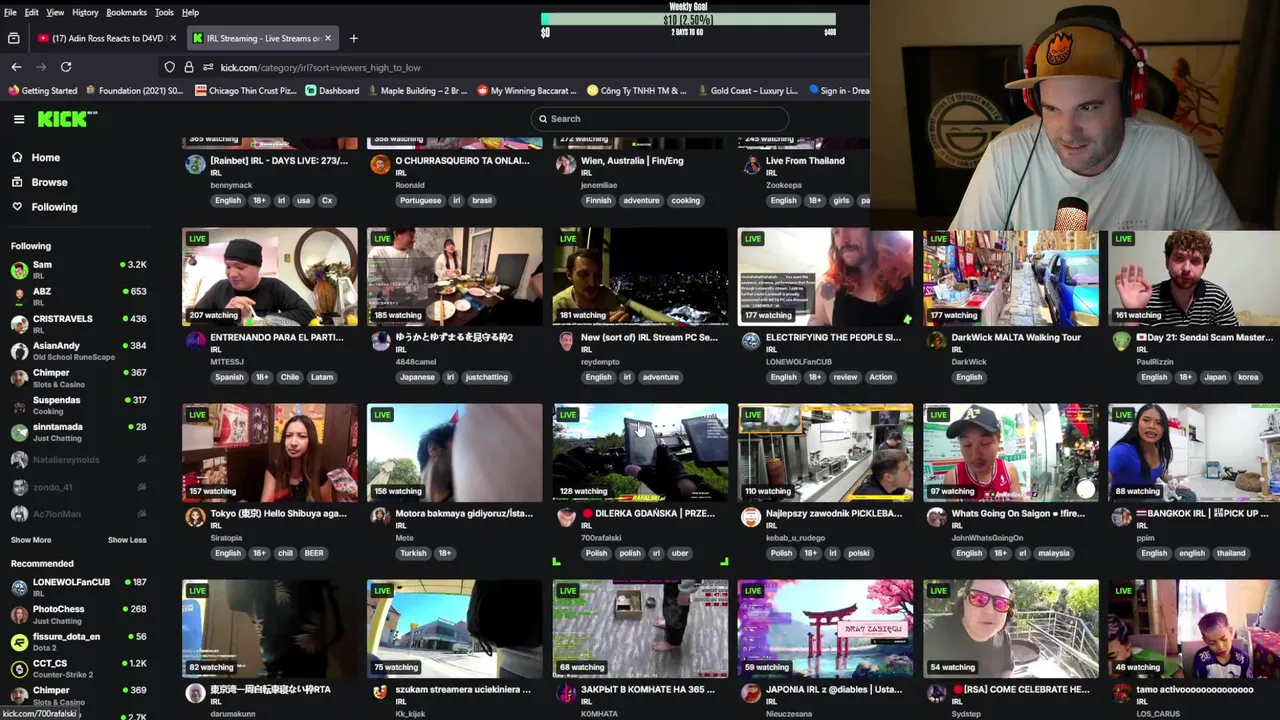
Task: Open AsianAndy channel in sidebar
Action: [78, 350]
